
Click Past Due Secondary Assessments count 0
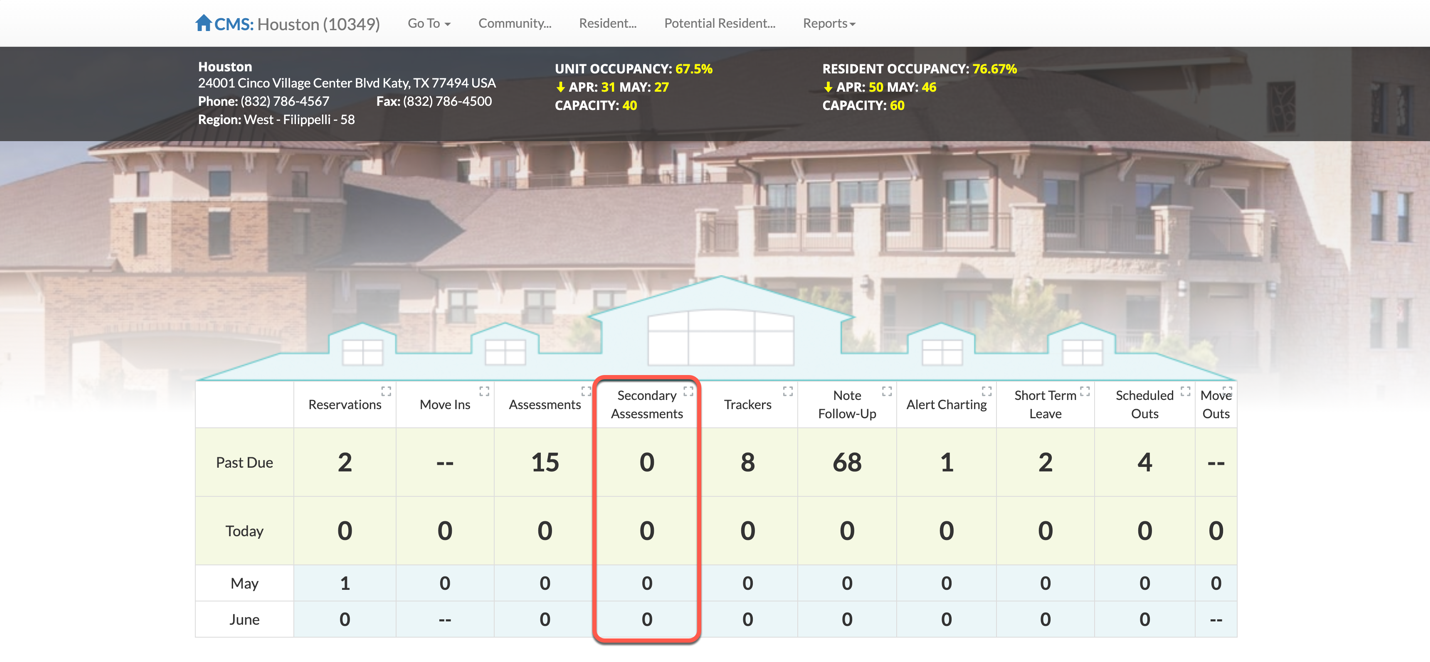click(647, 462)
